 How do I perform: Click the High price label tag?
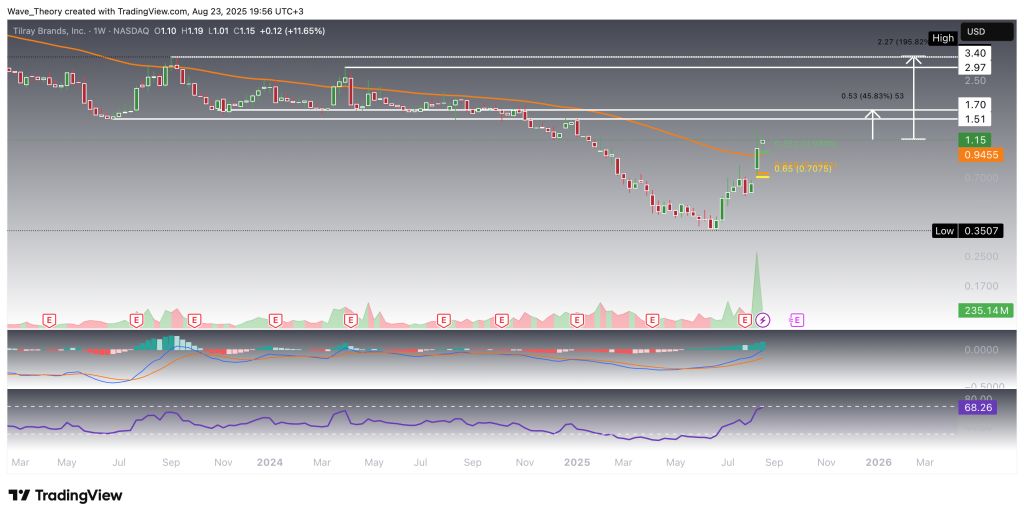click(x=942, y=38)
